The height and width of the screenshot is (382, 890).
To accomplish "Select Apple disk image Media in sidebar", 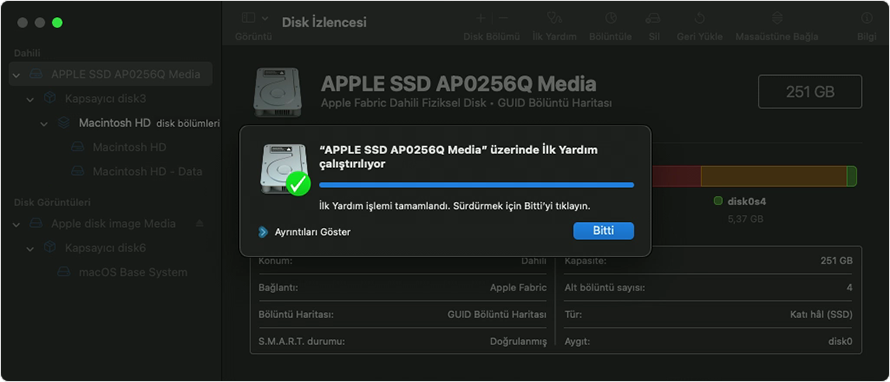I will pos(113,224).
